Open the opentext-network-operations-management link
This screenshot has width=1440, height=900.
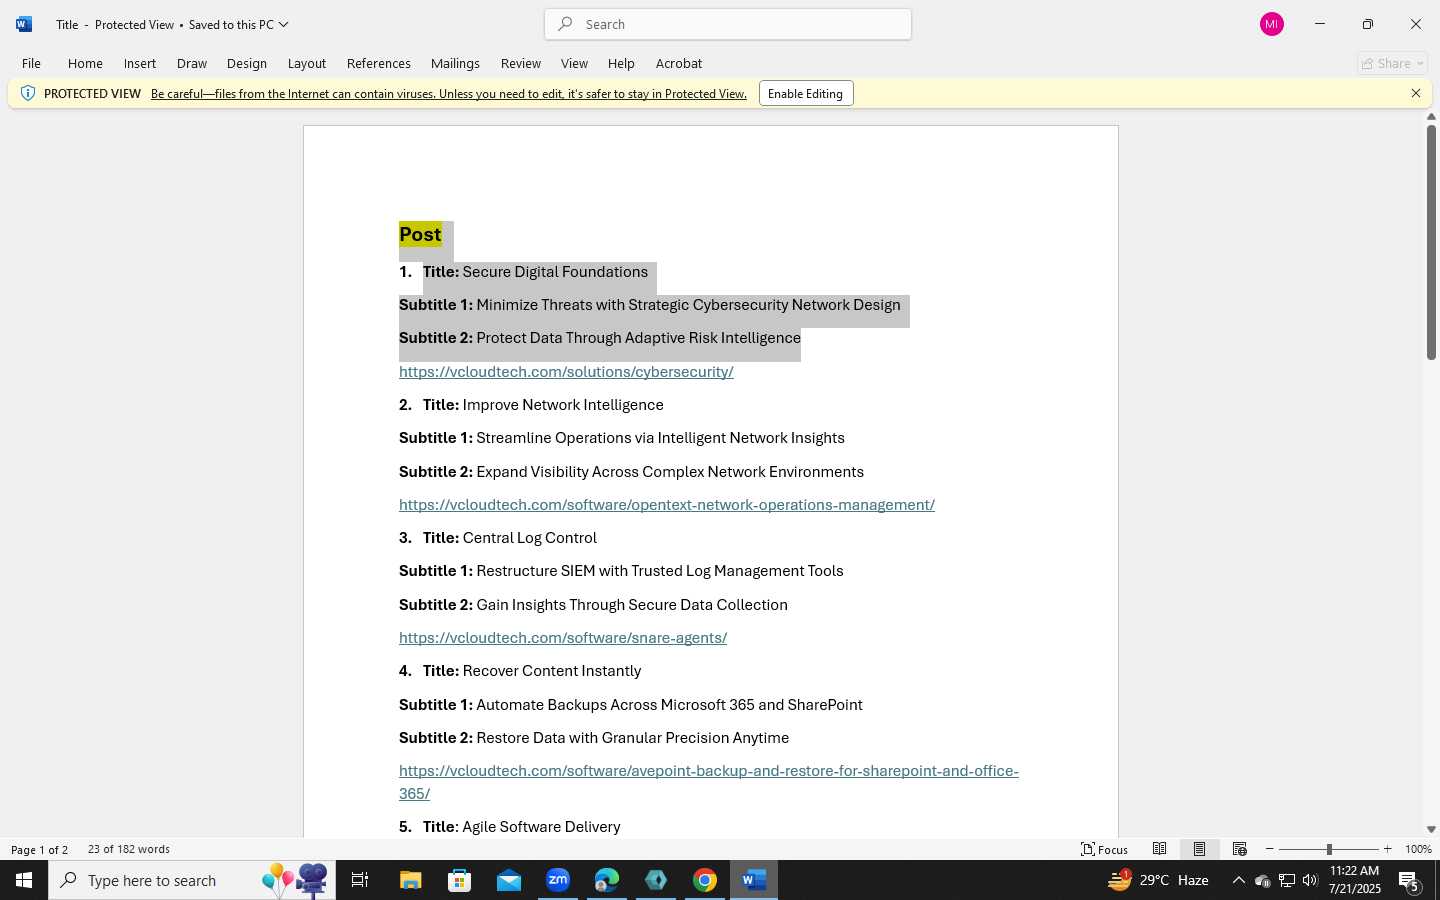click(x=667, y=505)
